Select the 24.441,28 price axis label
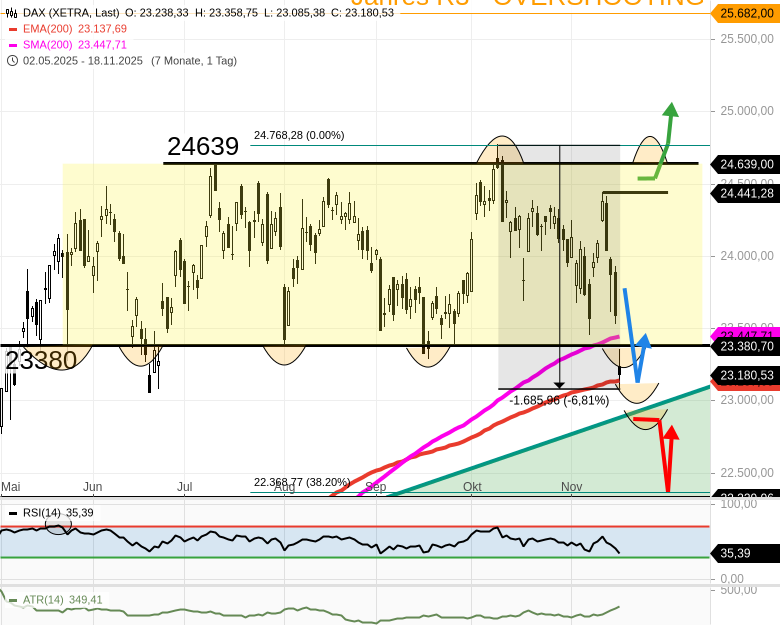 click(746, 193)
